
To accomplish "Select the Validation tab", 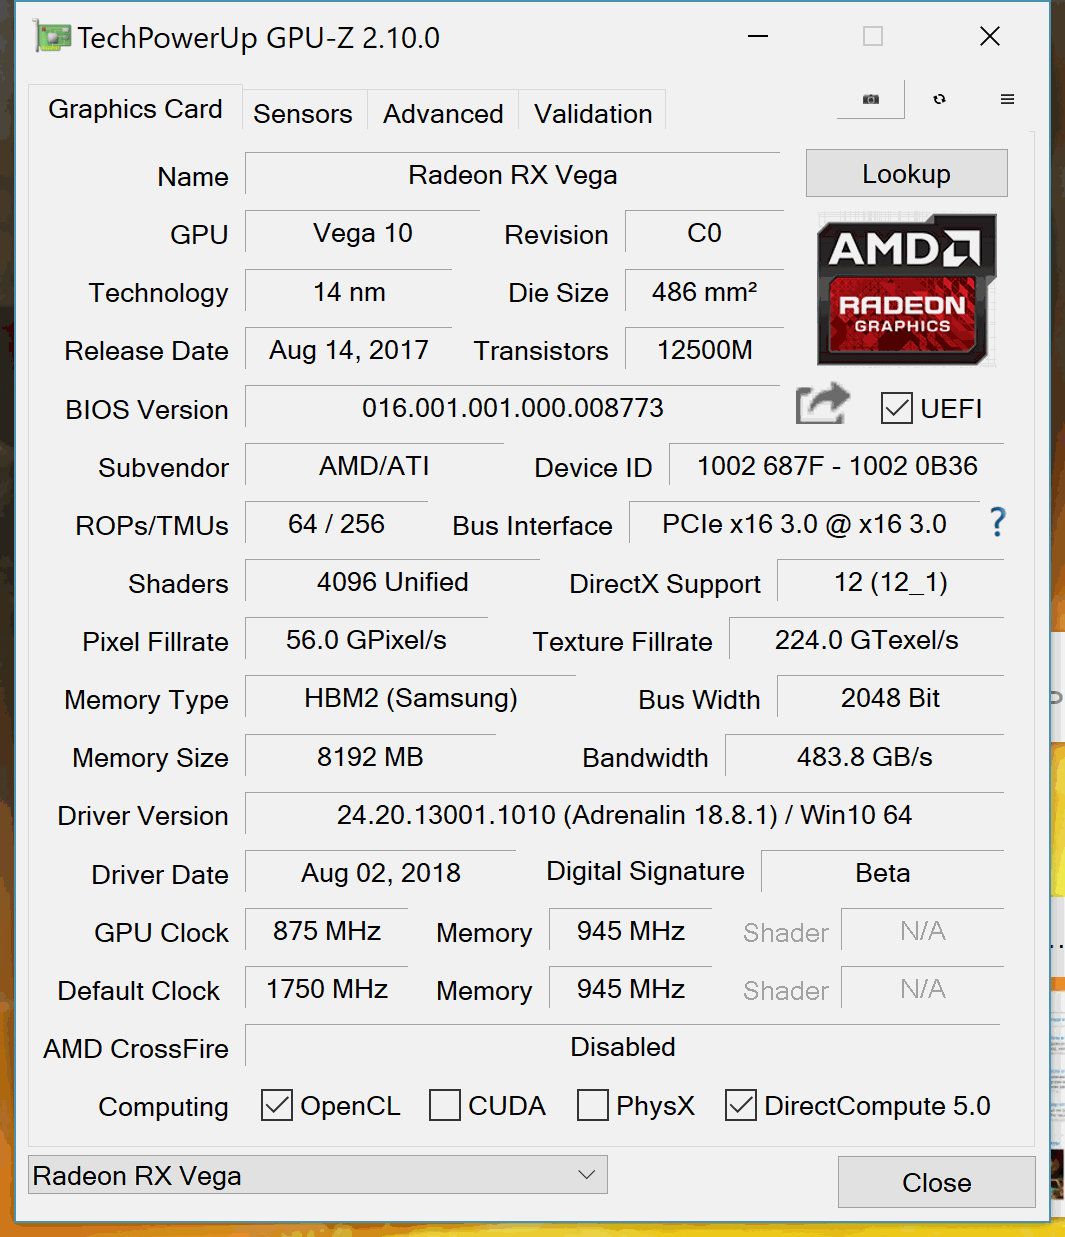I will click(593, 114).
